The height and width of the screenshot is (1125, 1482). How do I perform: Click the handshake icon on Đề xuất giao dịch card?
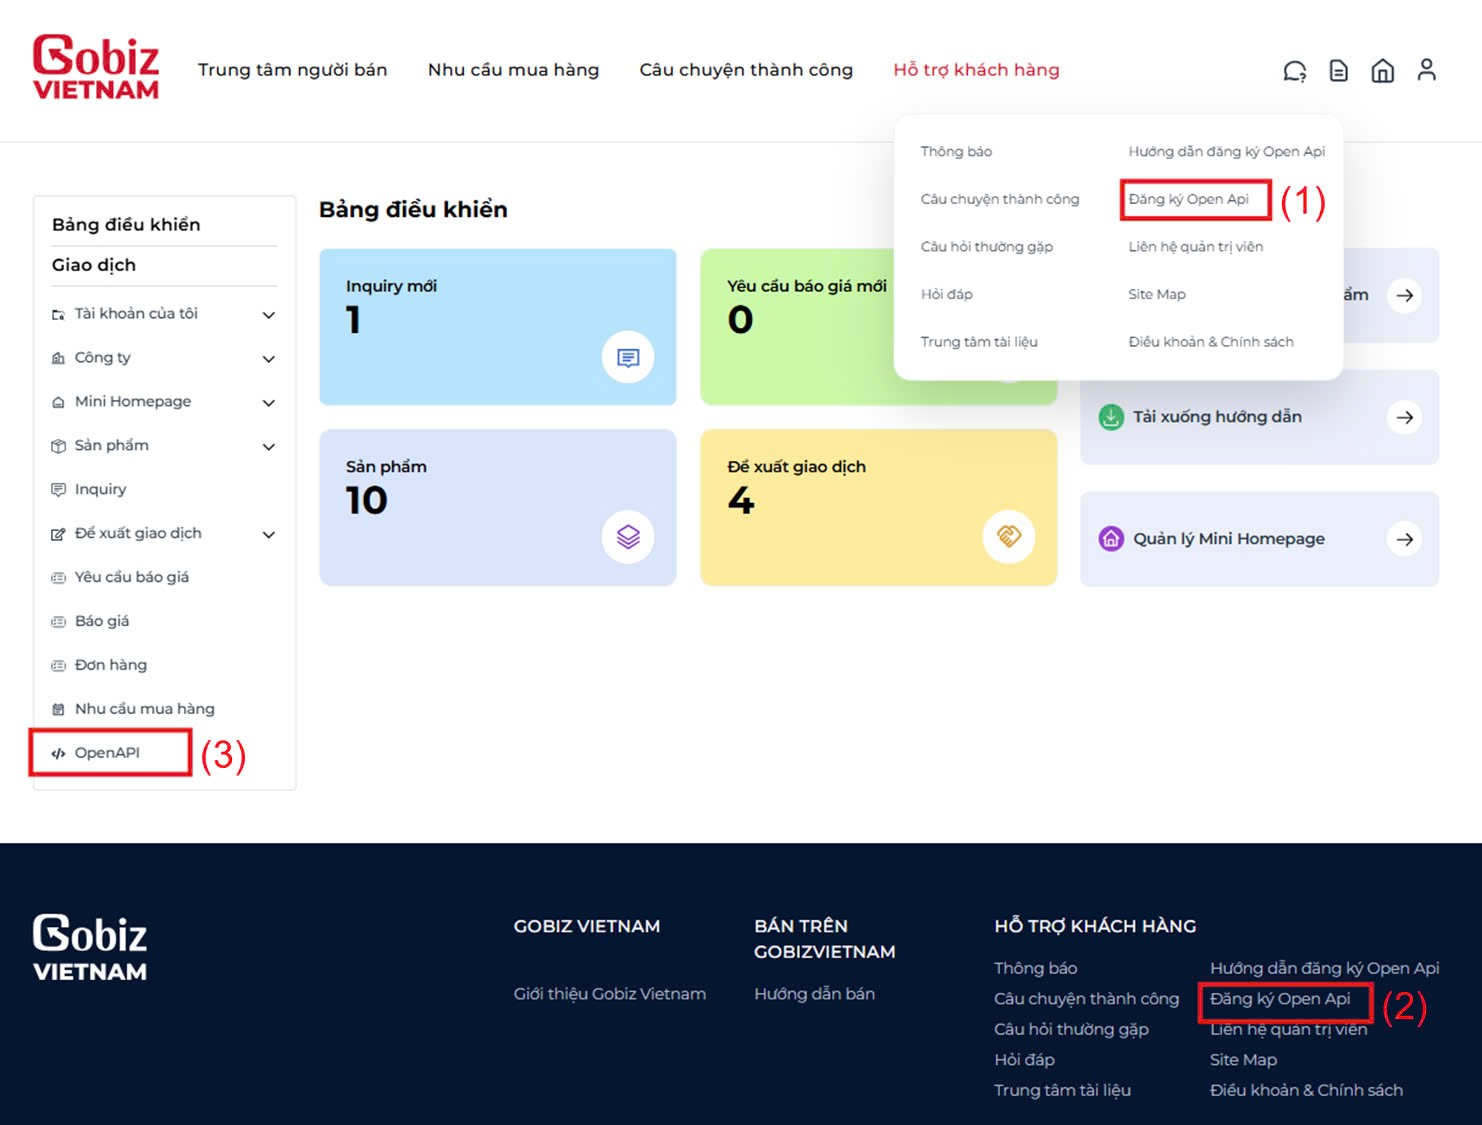tap(1009, 536)
